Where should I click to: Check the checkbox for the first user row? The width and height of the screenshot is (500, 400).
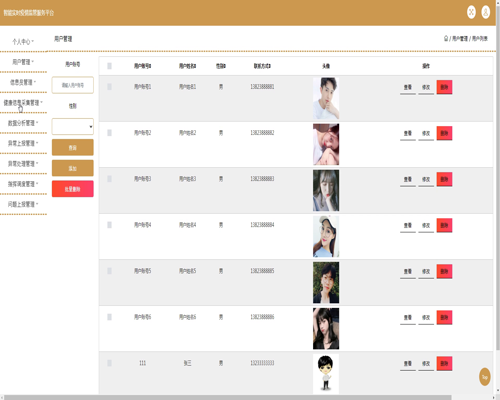(x=109, y=87)
